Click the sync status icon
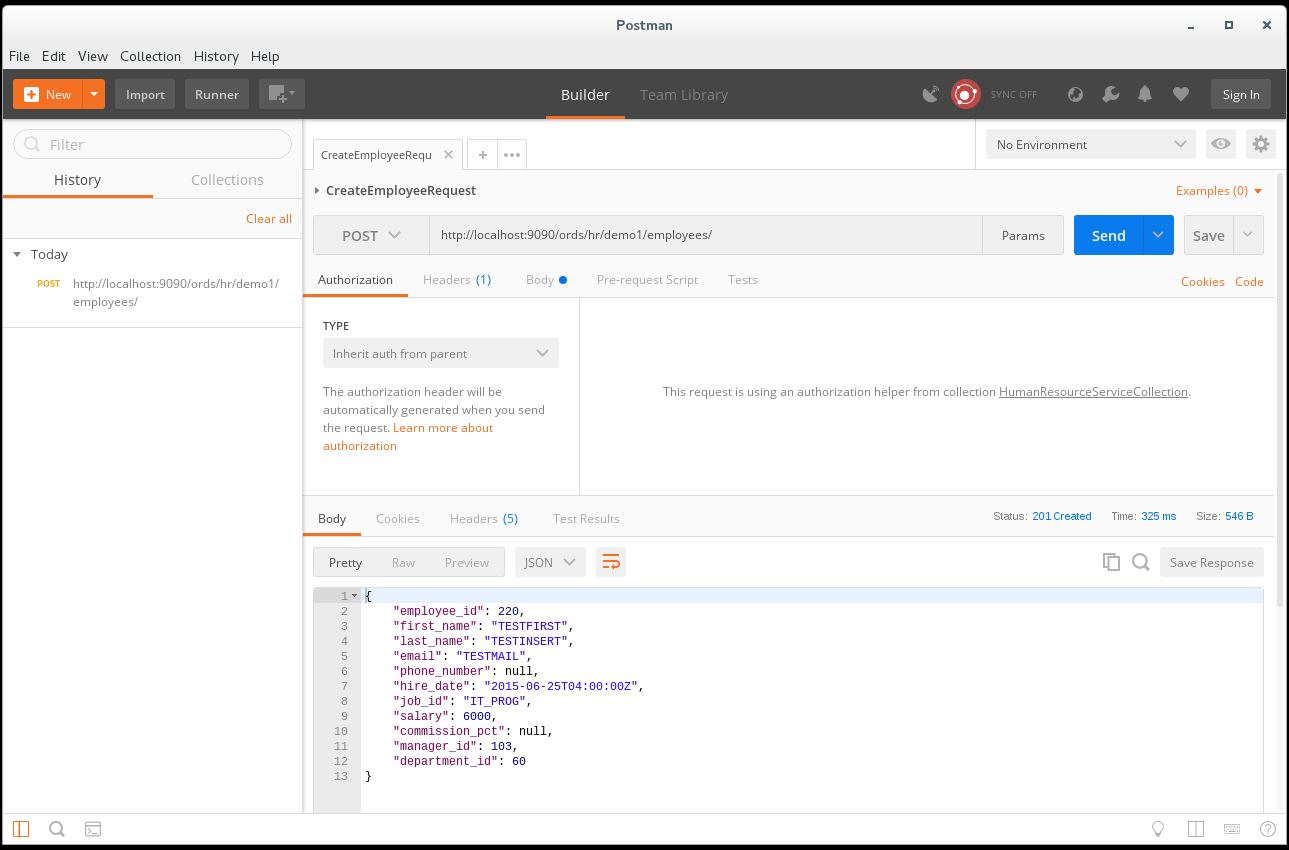The width and height of the screenshot is (1289, 850). 965,94
